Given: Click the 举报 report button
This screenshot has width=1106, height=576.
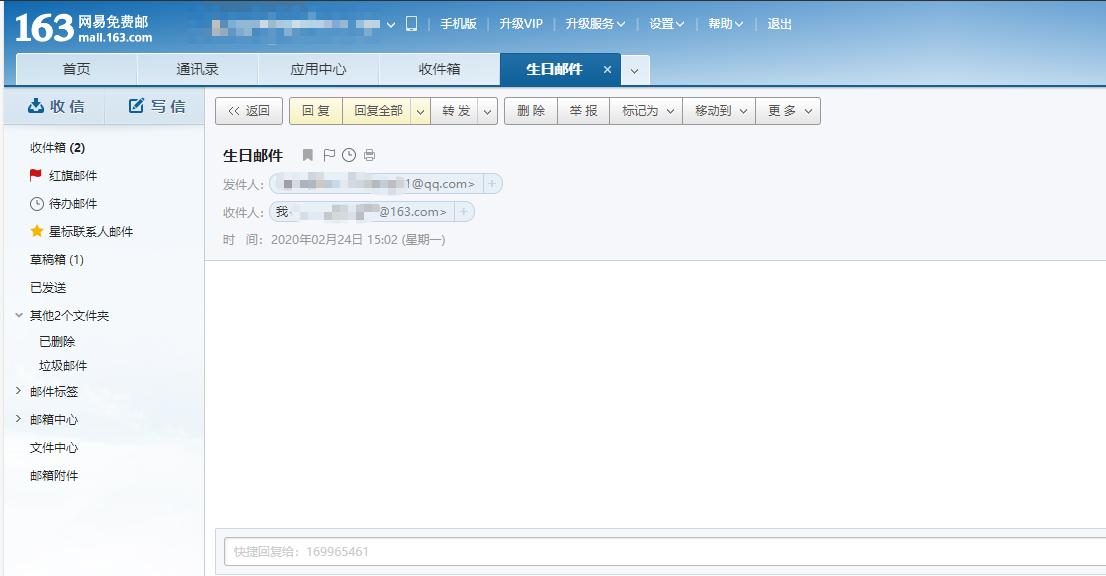Looking at the screenshot, I should (583, 111).
